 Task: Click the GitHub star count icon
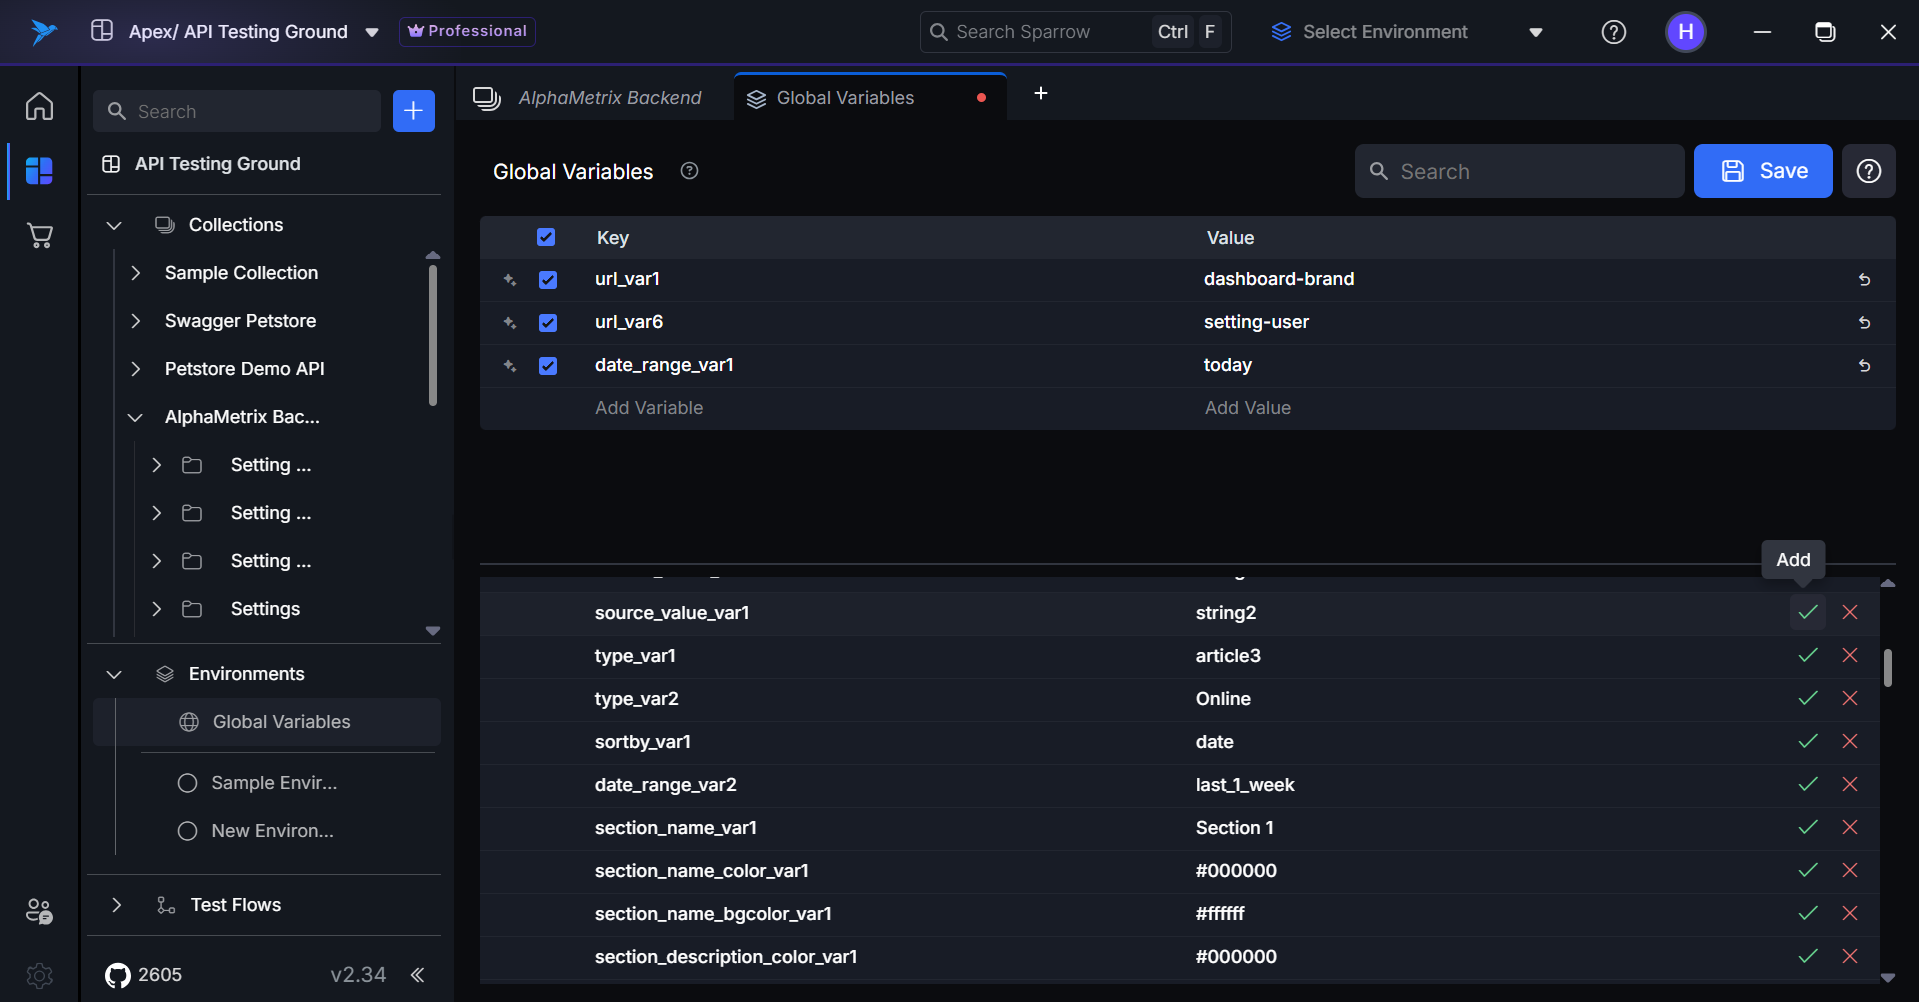(118, 975)
